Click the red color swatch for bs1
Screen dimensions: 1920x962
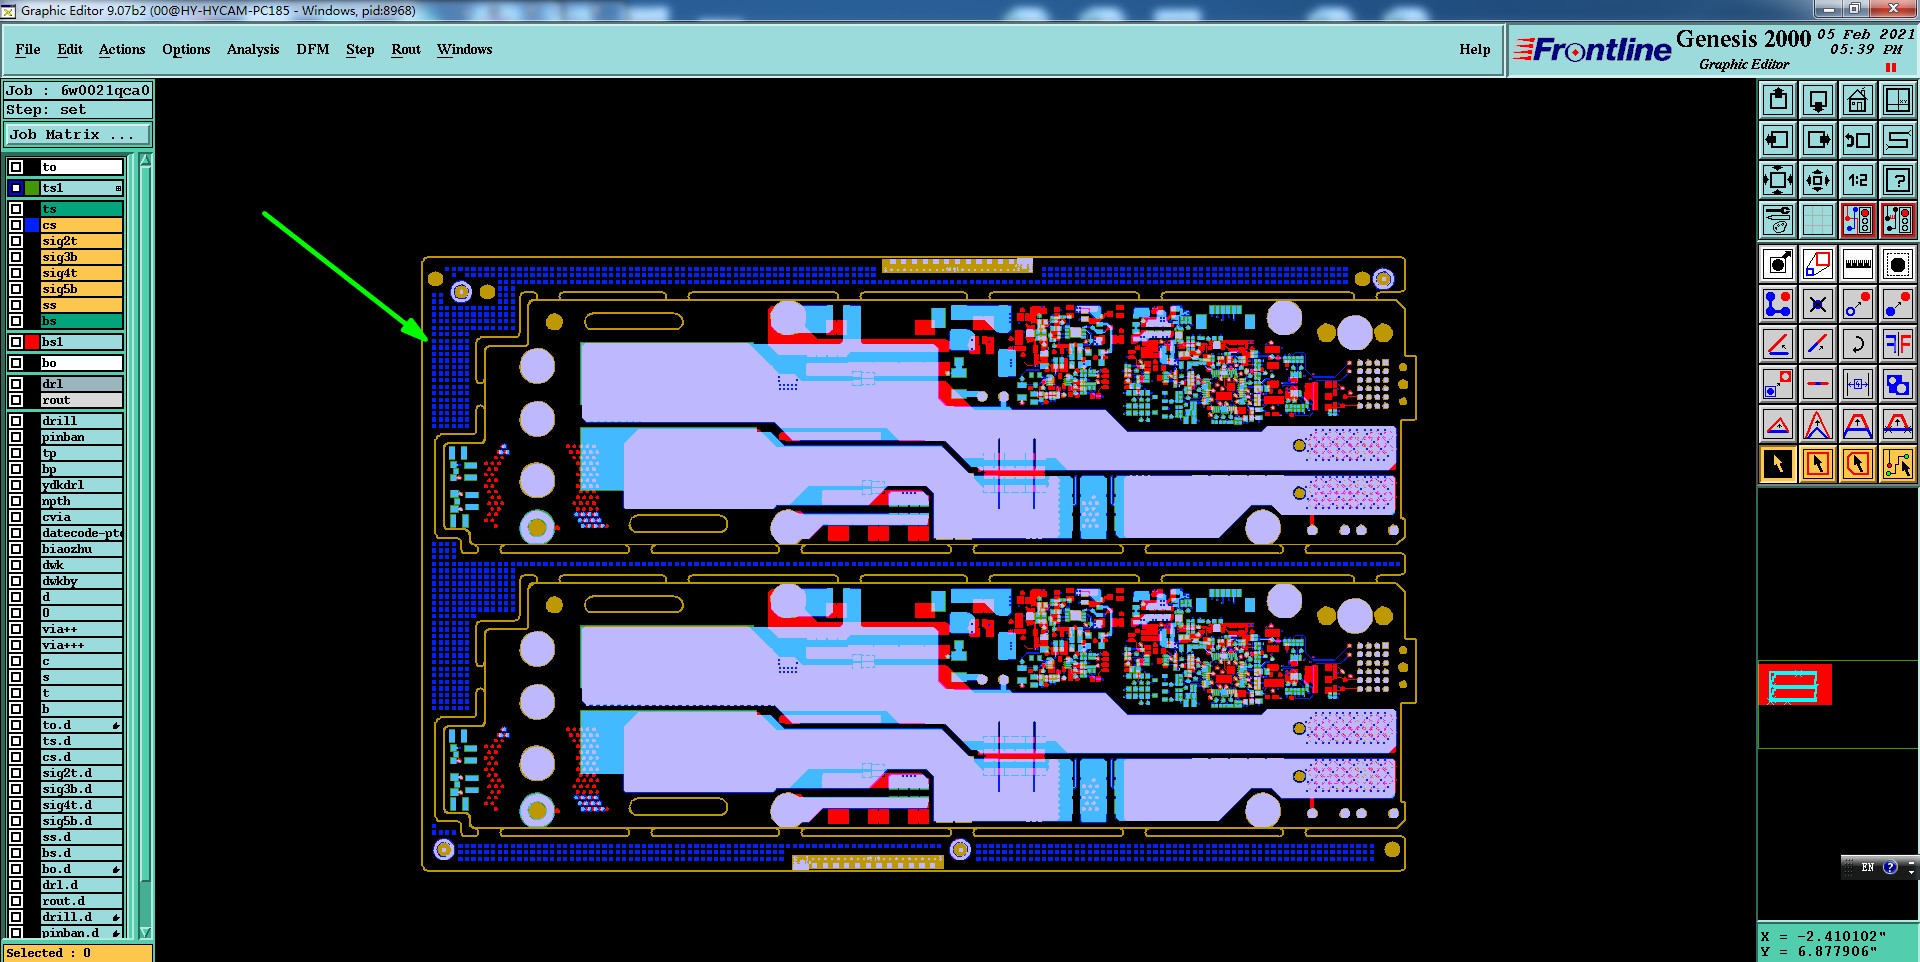(32, 342)
